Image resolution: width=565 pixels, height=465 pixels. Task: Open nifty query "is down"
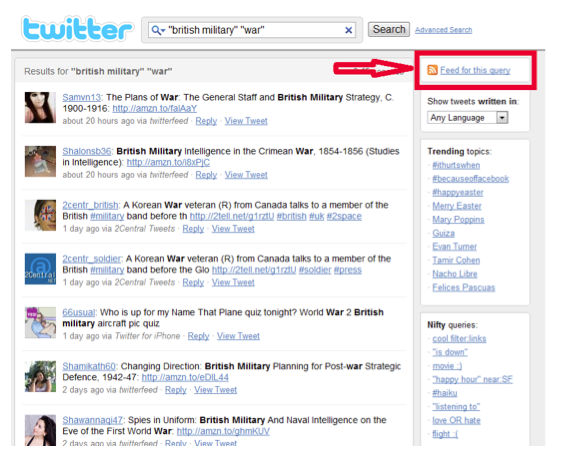pyautogui.click(x=450, y=352)
